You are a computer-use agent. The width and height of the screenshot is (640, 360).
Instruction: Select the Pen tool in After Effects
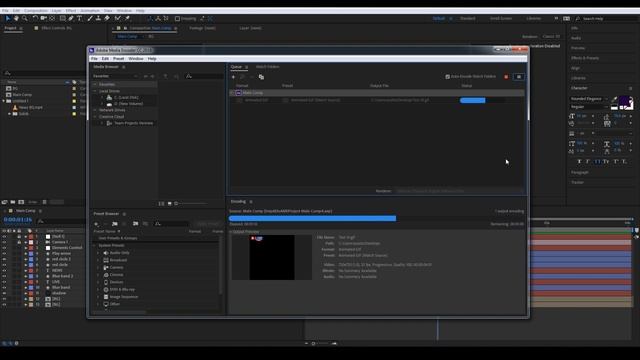click(x=71, y=18)
